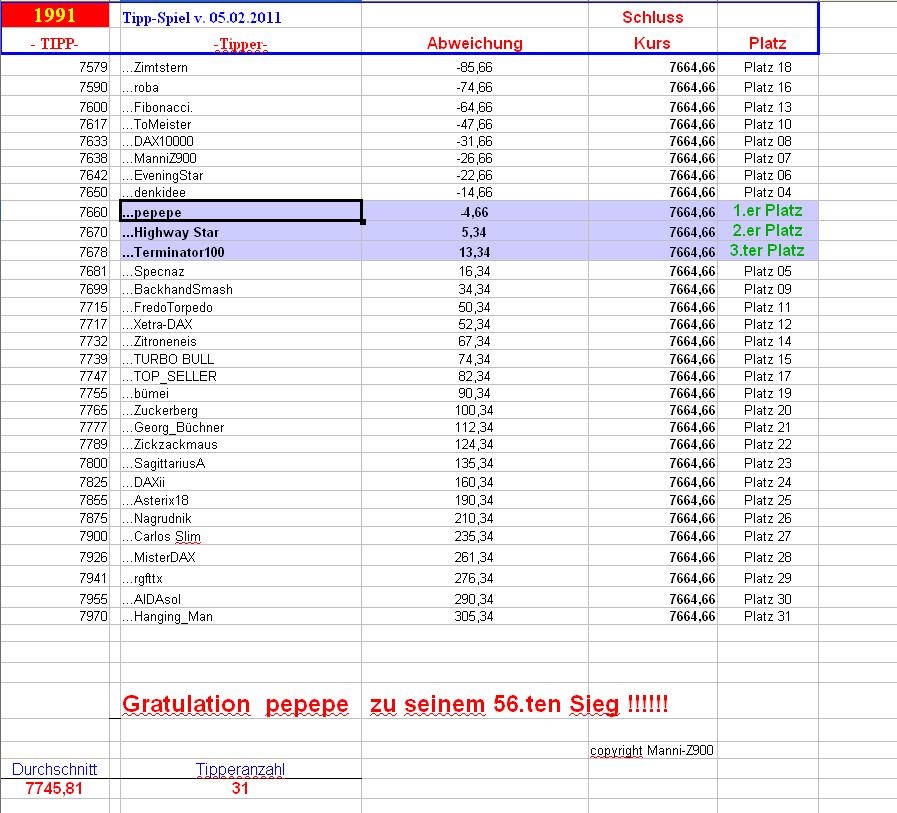897x813 pixels.
Task: Select the '...DAXii' cell
Action: [241, 482]
